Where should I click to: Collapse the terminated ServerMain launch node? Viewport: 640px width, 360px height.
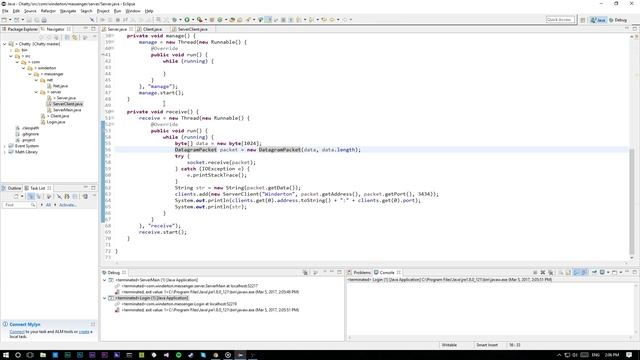104,280
